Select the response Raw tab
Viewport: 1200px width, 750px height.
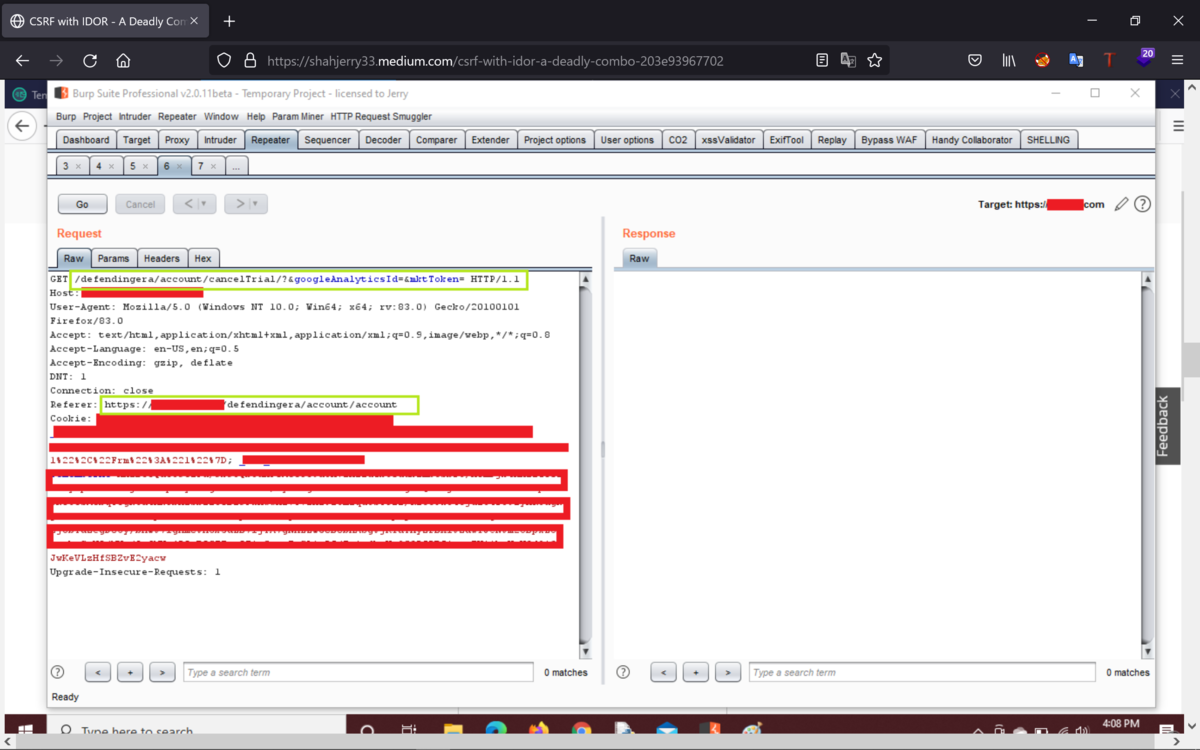pyautogui.click(x=639, y=258)
